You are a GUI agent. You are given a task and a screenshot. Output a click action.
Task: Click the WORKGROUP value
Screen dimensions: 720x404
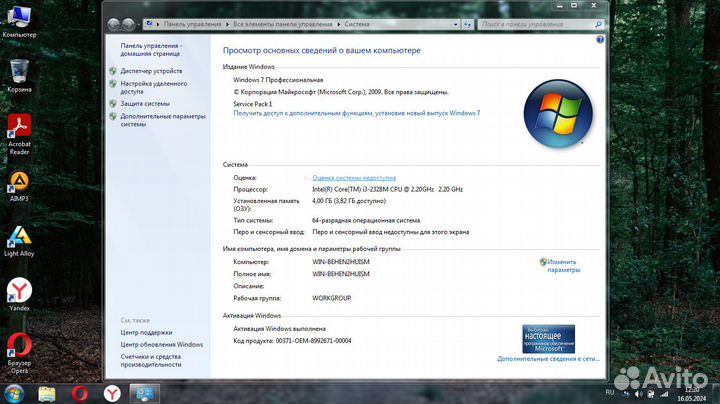click(x=332, y=298)
